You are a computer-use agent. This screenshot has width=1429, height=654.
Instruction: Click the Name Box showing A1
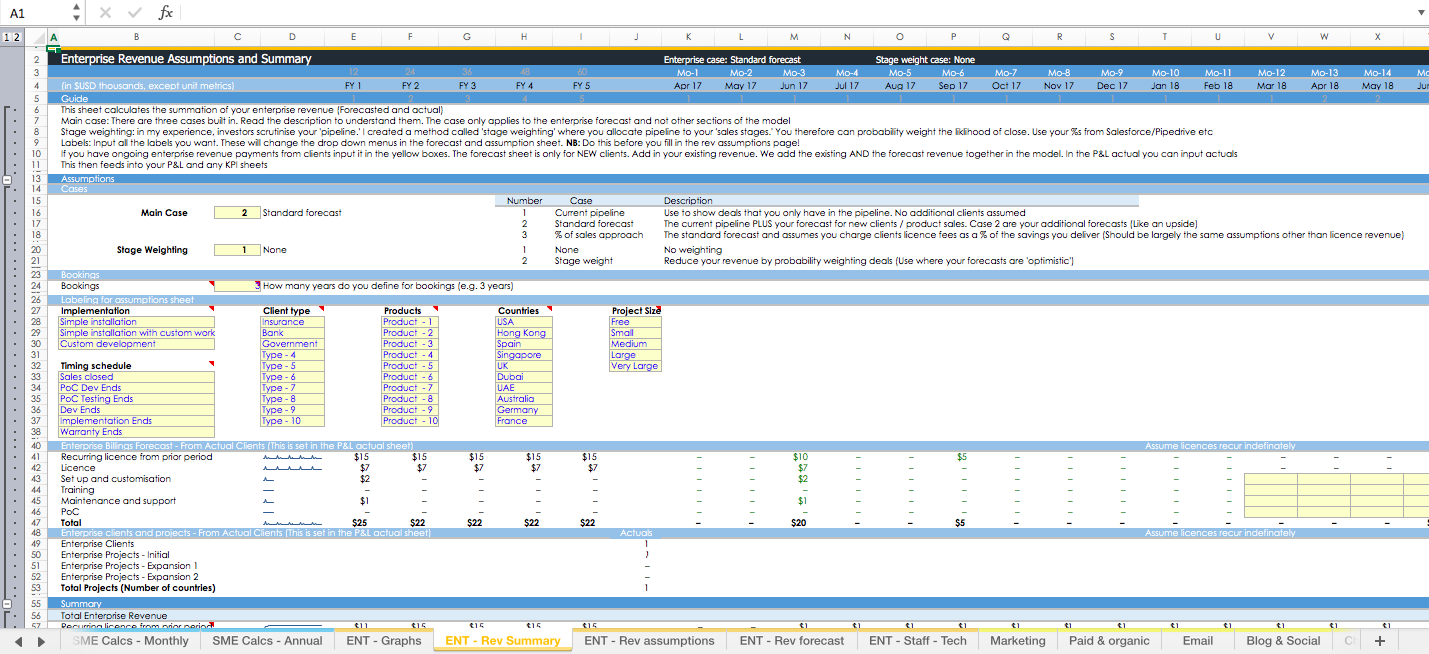36,13
